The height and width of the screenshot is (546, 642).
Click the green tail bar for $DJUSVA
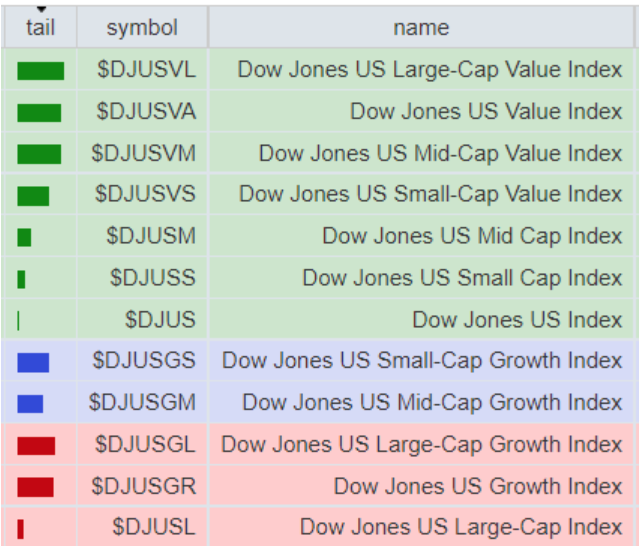(39, 112)
